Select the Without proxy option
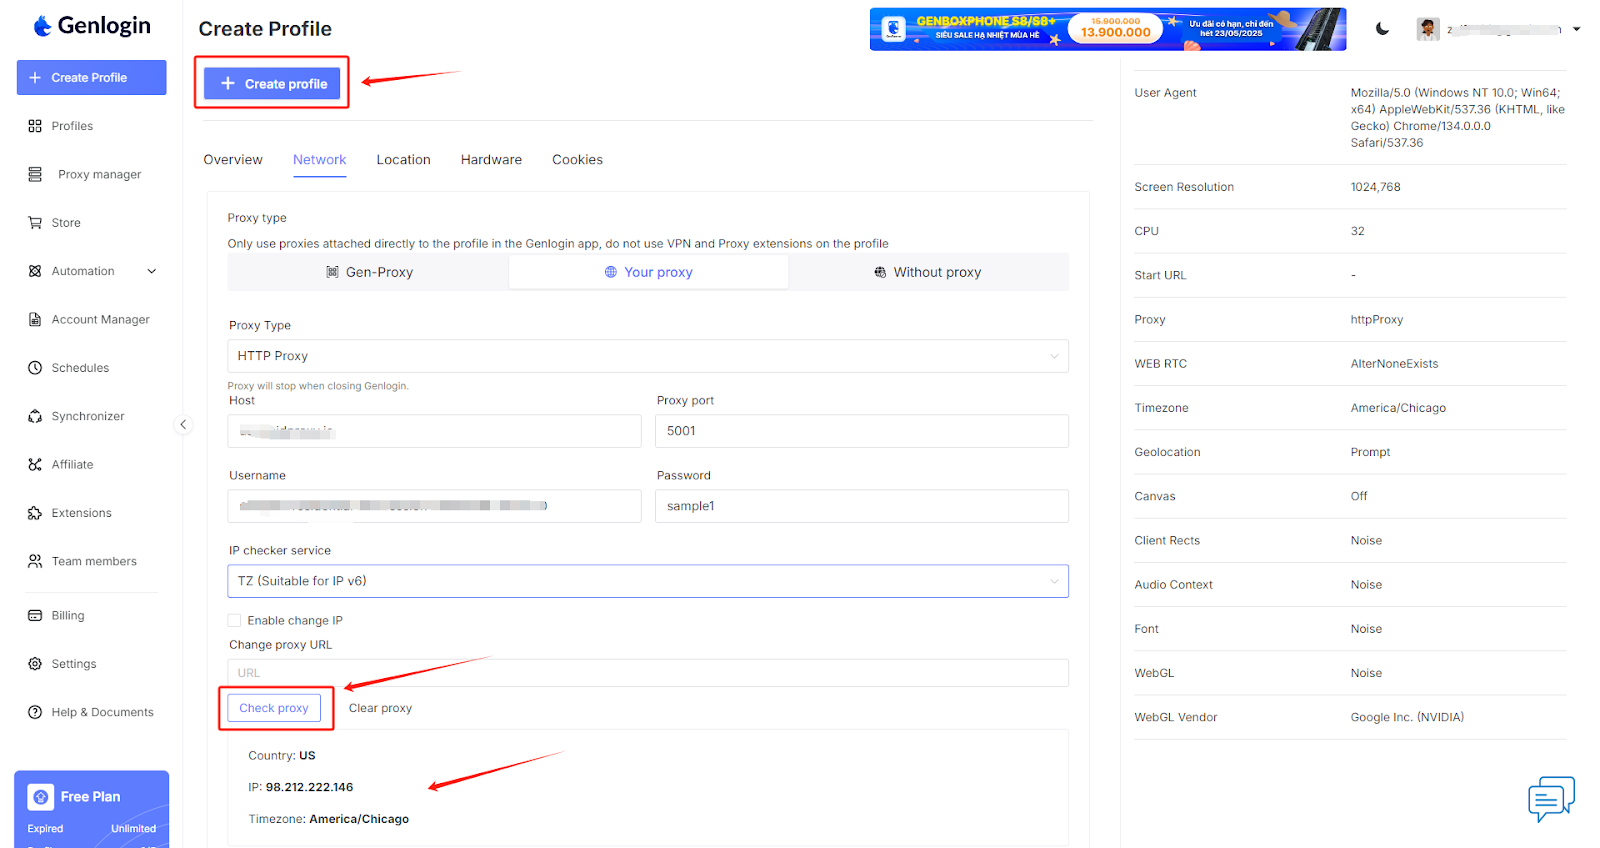Viewport: 1600px width, 848px height. point(927,272)
